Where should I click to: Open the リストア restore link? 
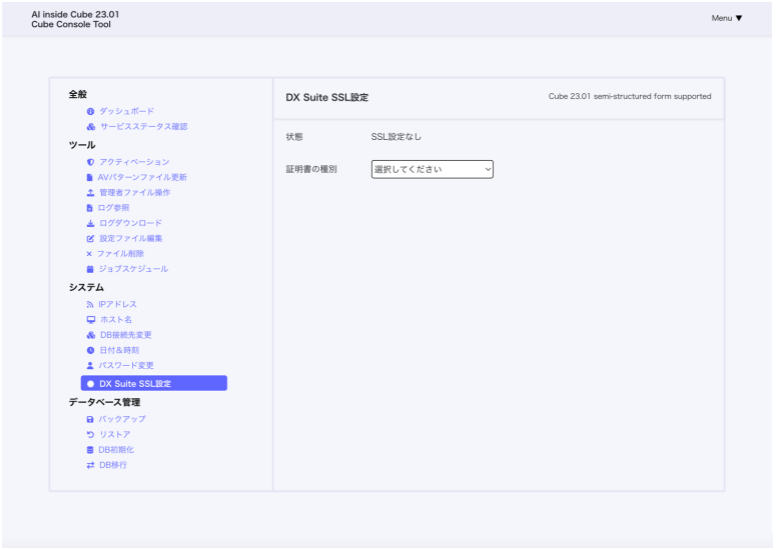pos(114,435)
